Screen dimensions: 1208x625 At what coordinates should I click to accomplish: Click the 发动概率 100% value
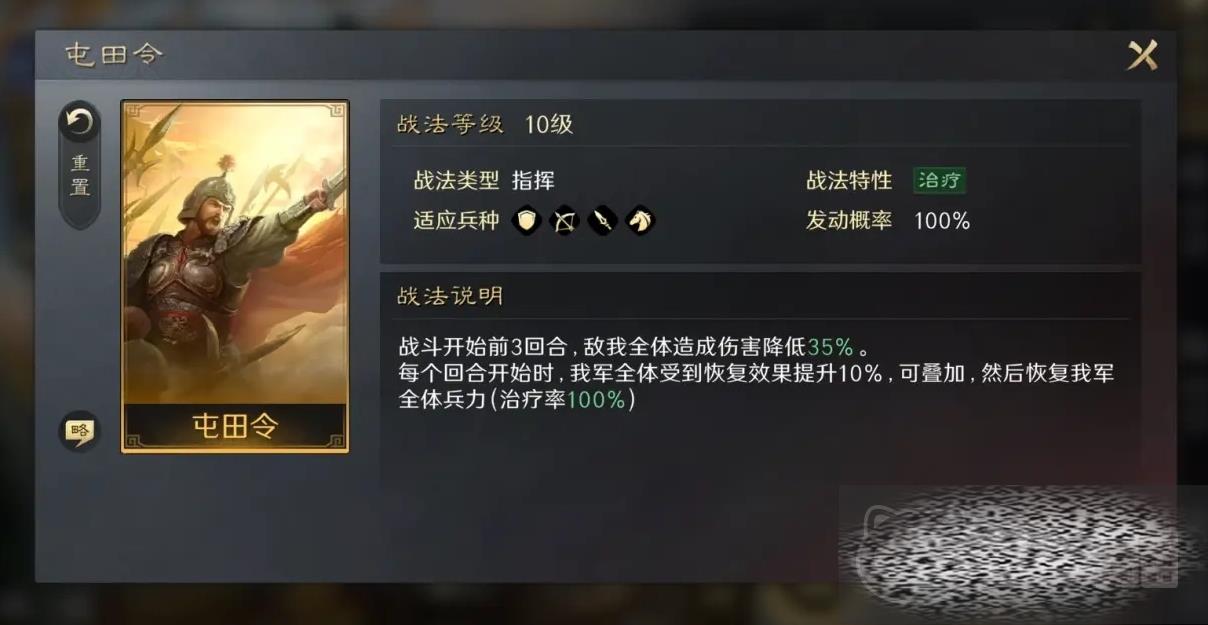click(942, 221)
